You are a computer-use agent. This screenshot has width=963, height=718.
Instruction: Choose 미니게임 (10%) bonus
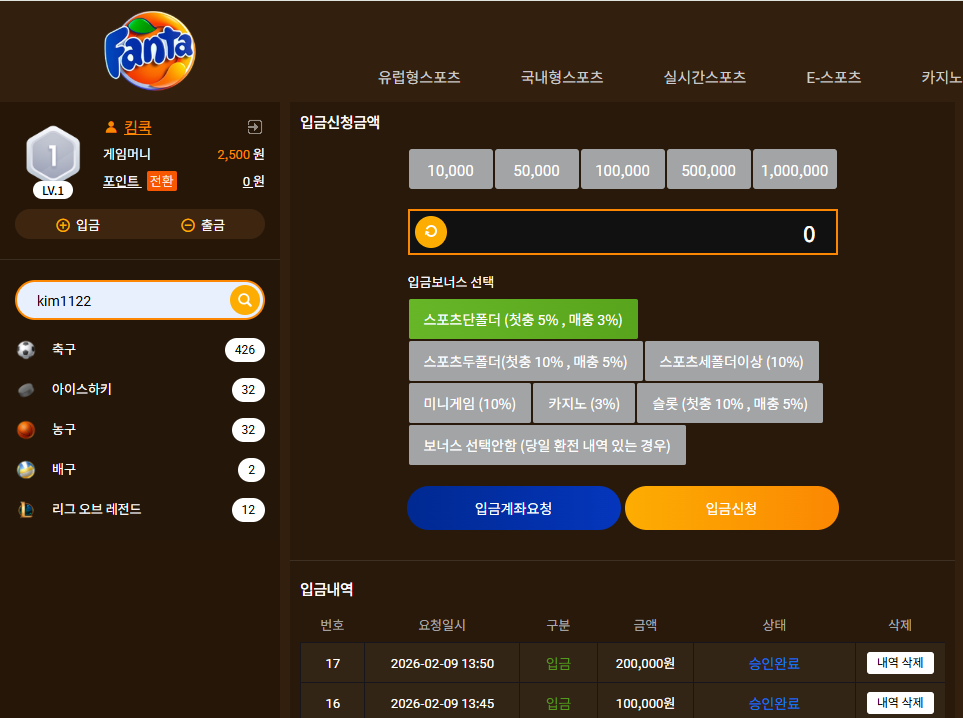470,403
